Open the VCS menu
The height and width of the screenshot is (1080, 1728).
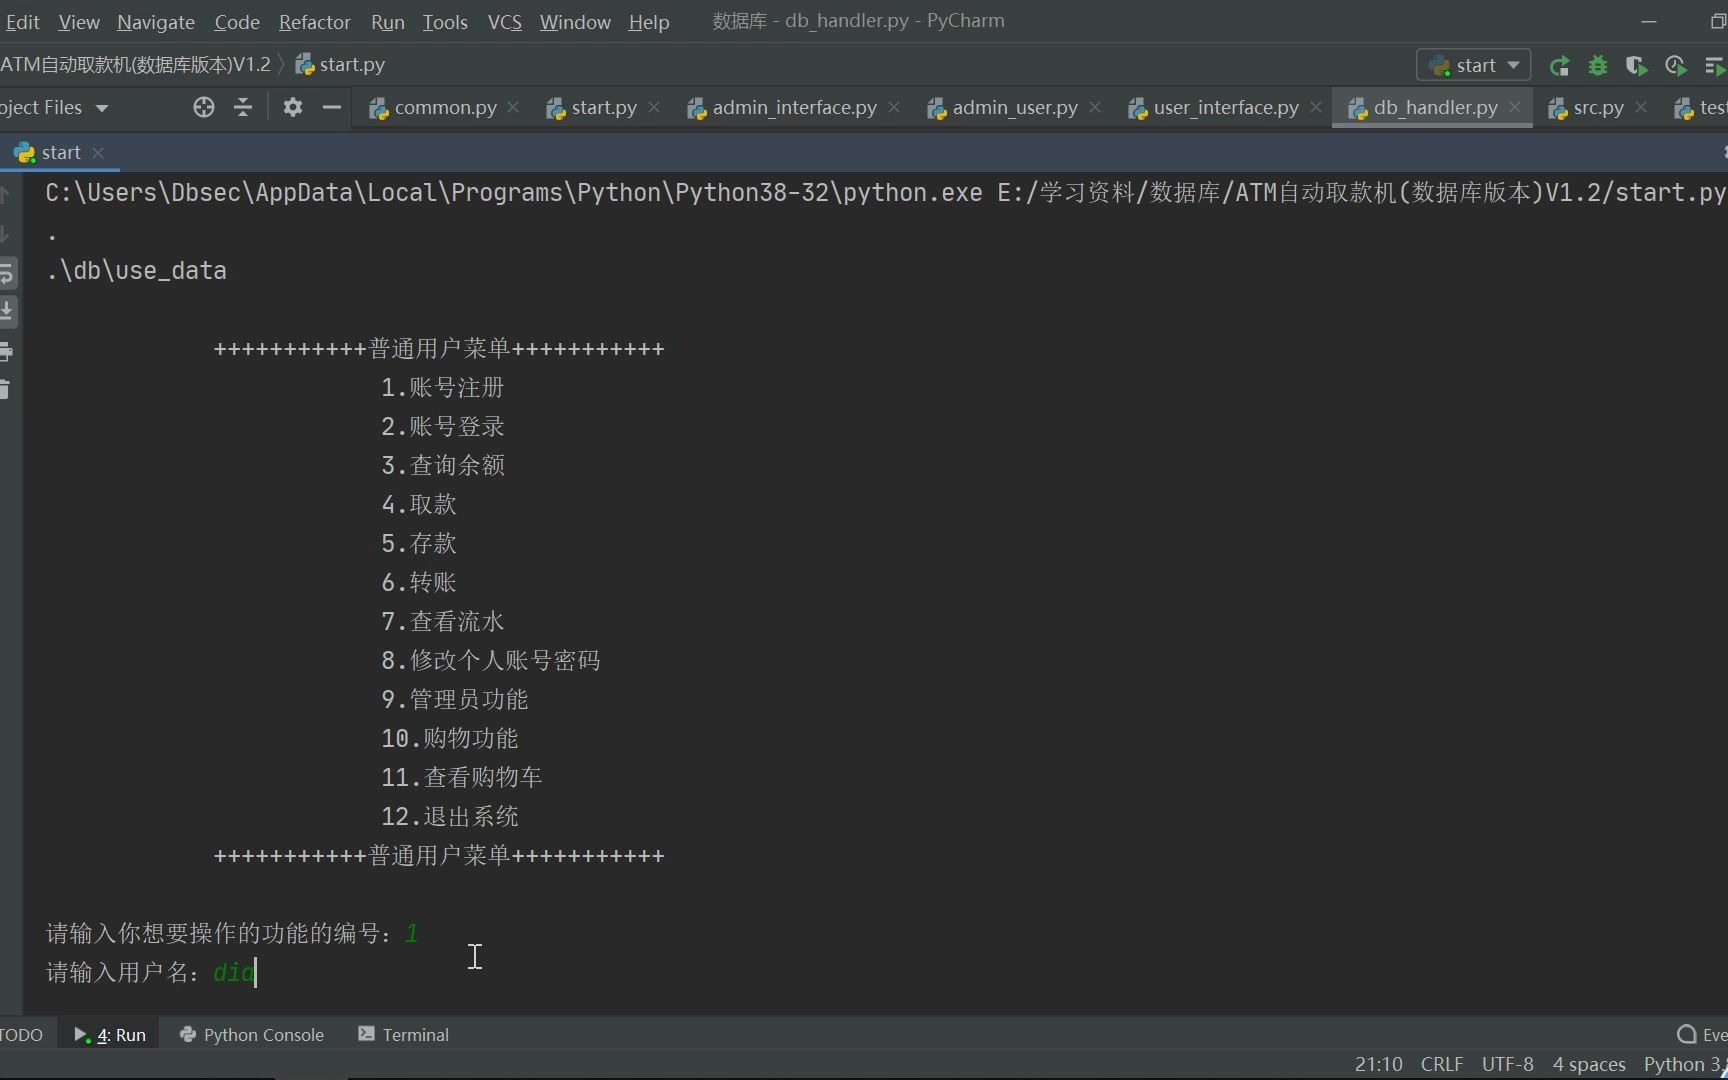[x=505, y=22]
